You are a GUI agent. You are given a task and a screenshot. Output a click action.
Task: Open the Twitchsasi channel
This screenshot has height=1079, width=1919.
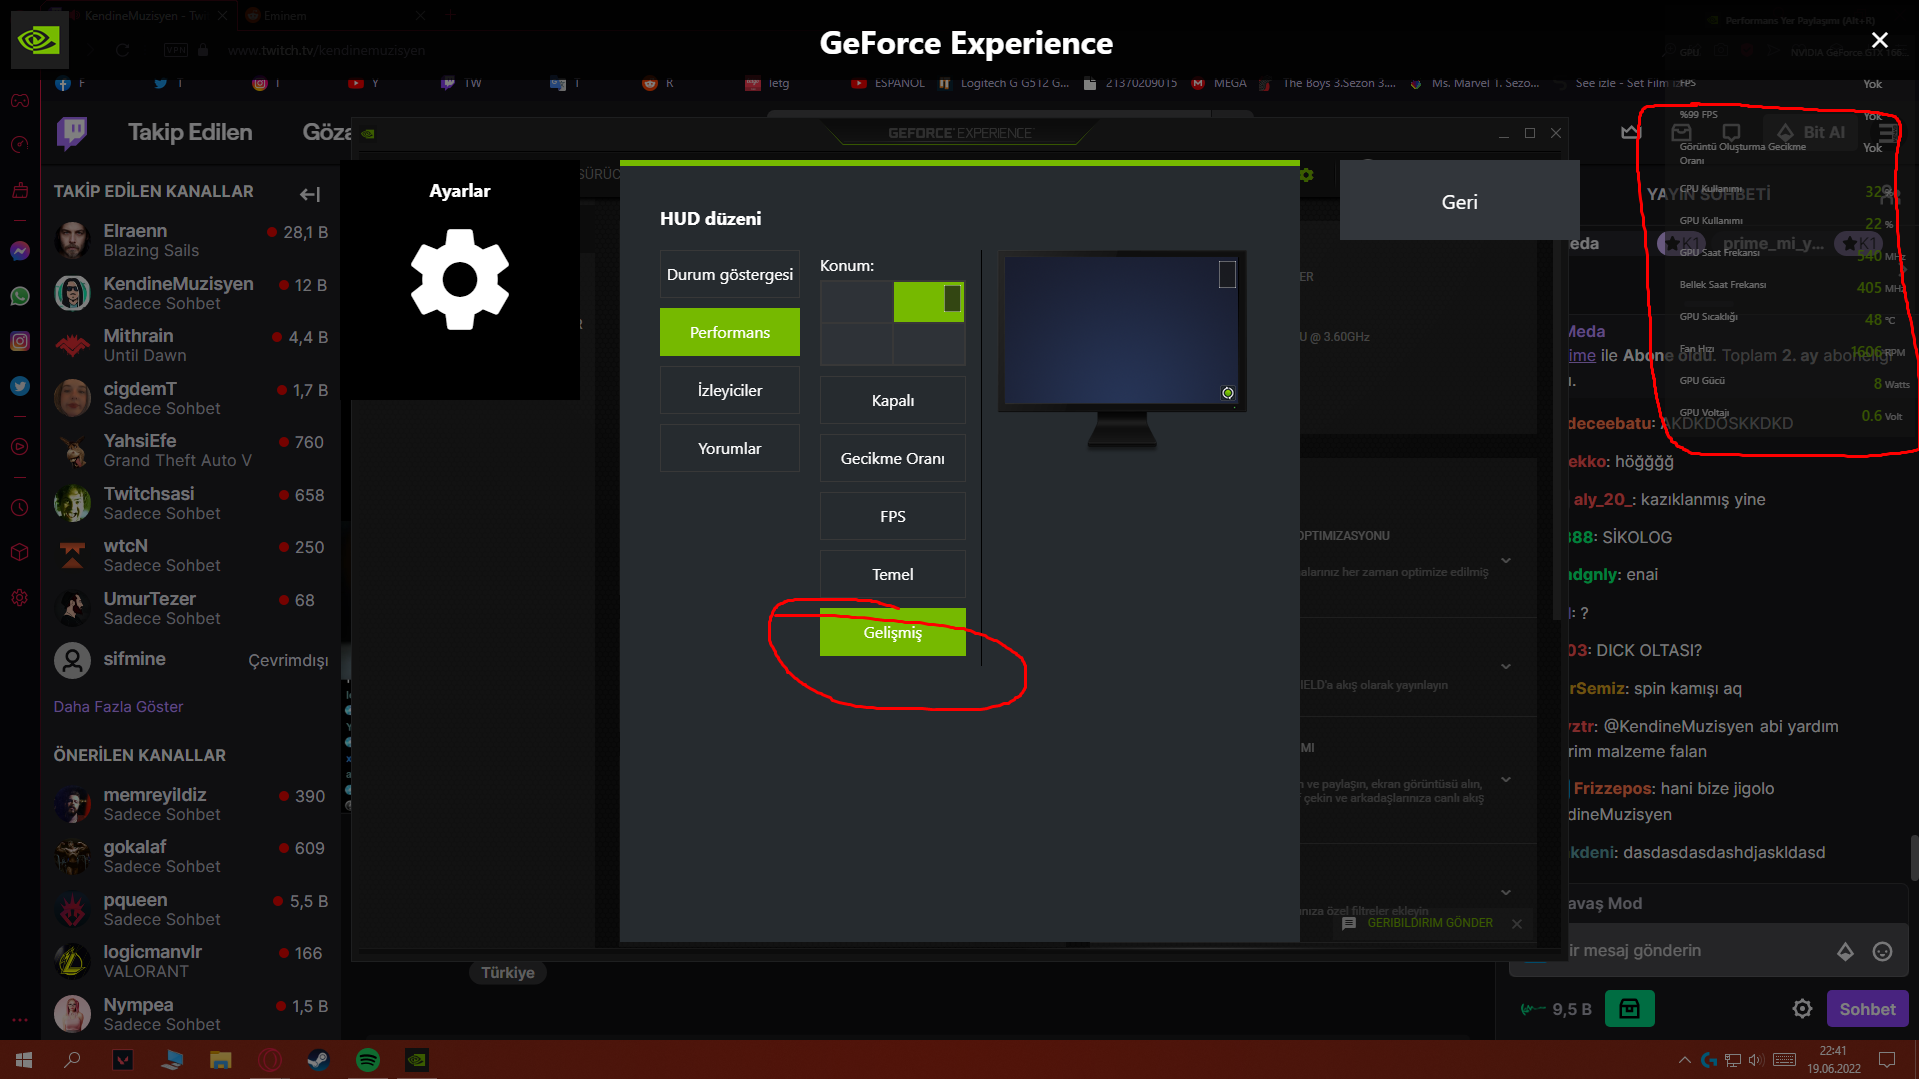190,503
